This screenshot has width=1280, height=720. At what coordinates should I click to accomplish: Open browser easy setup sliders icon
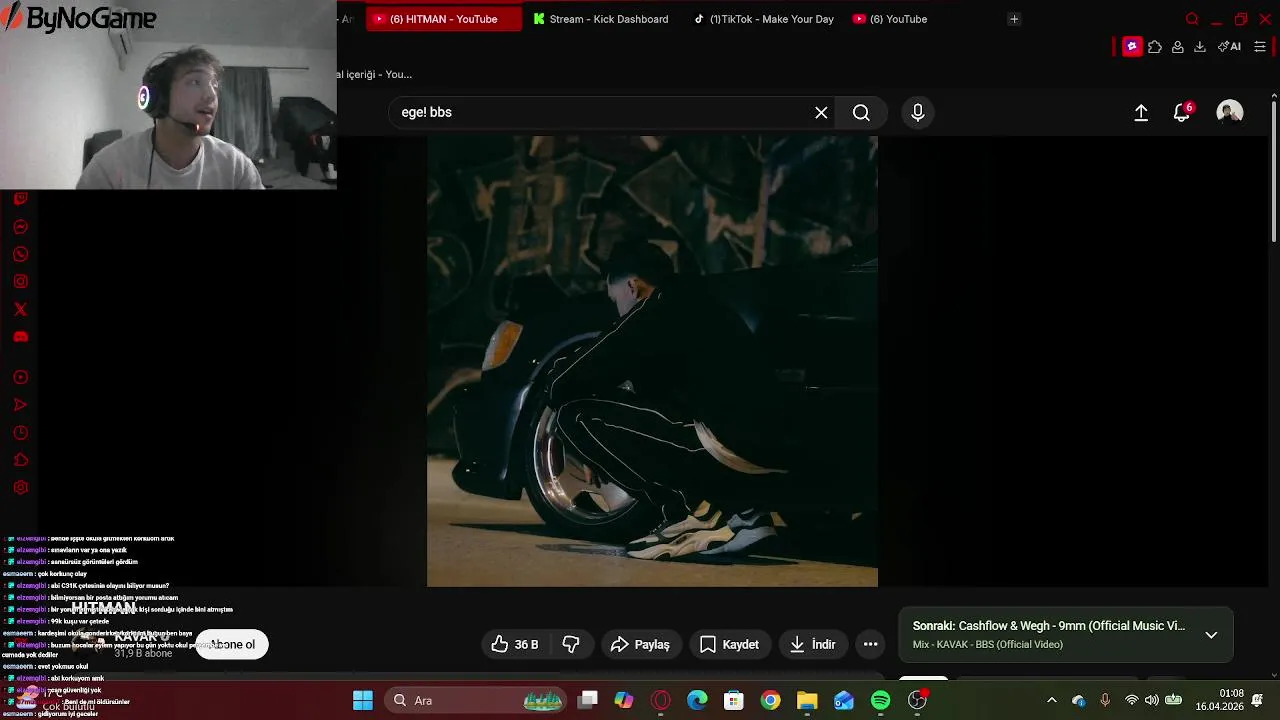(1260, 46)
